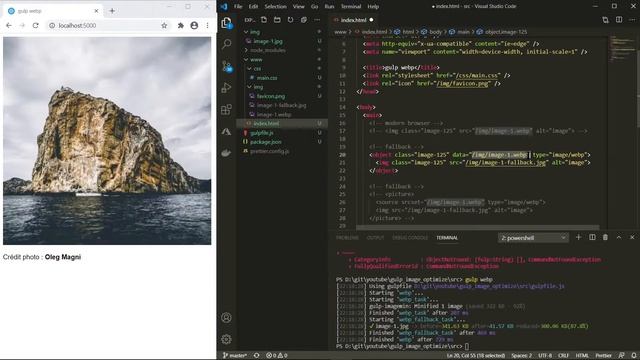Kill the terminal with trash icon
The height and width of the screenshot is (360, 640).
pyautogui.click(x=605, y=238)
